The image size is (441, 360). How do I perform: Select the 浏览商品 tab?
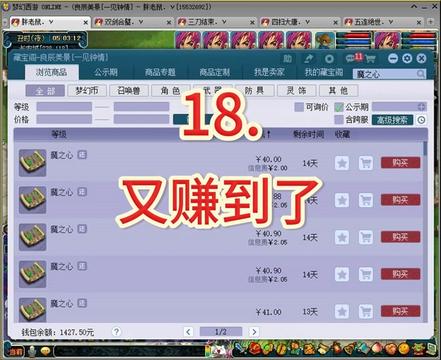click(x=52, y=72)
